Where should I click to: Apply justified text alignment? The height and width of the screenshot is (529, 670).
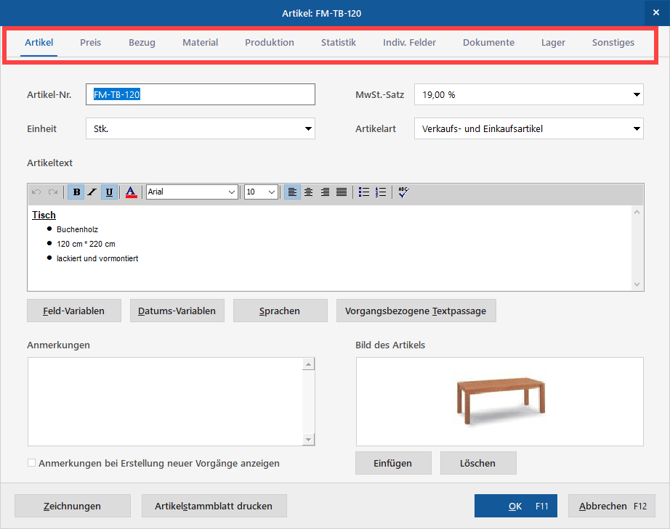(341, 192)
